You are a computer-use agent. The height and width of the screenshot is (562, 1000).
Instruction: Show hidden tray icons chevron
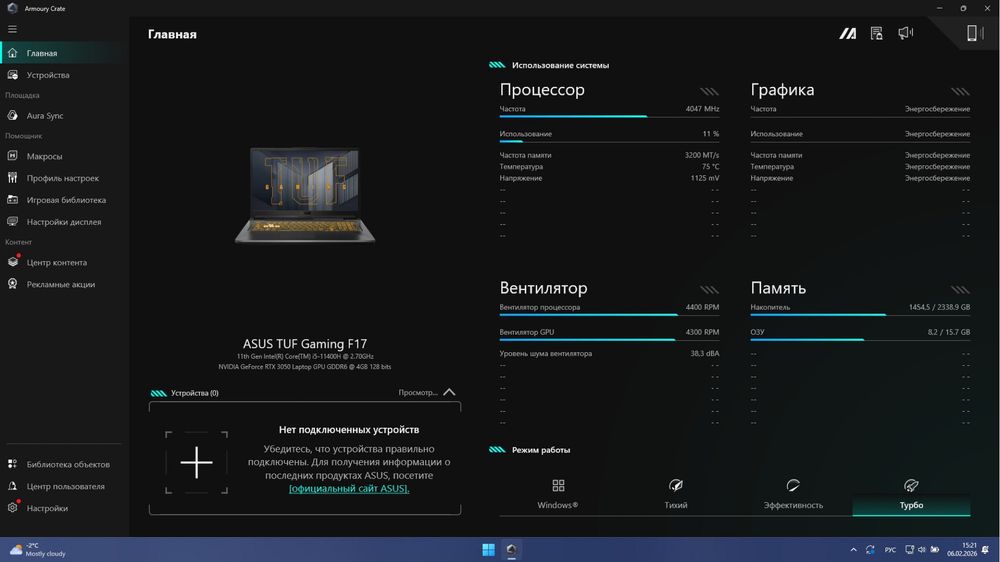(853, 549)
